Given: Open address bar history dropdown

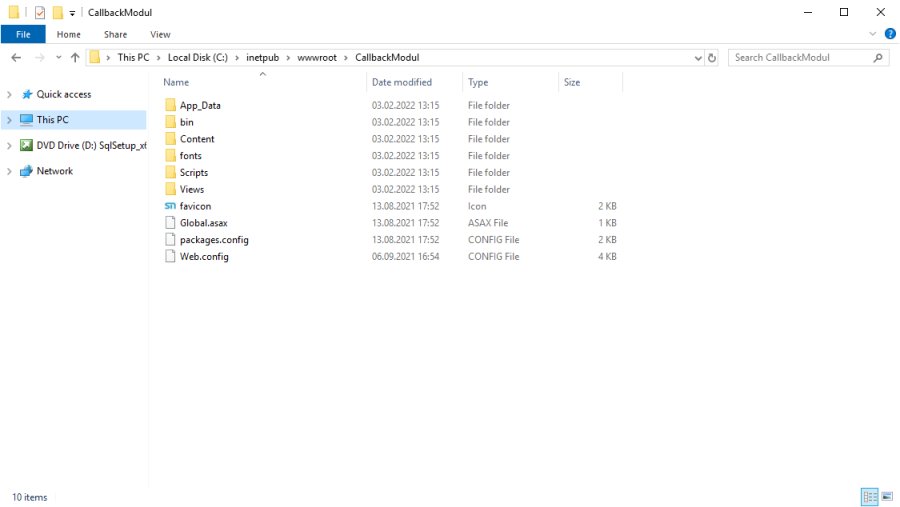Looking at the screenshot, I should pyautogui.click(x=698, y=58).
